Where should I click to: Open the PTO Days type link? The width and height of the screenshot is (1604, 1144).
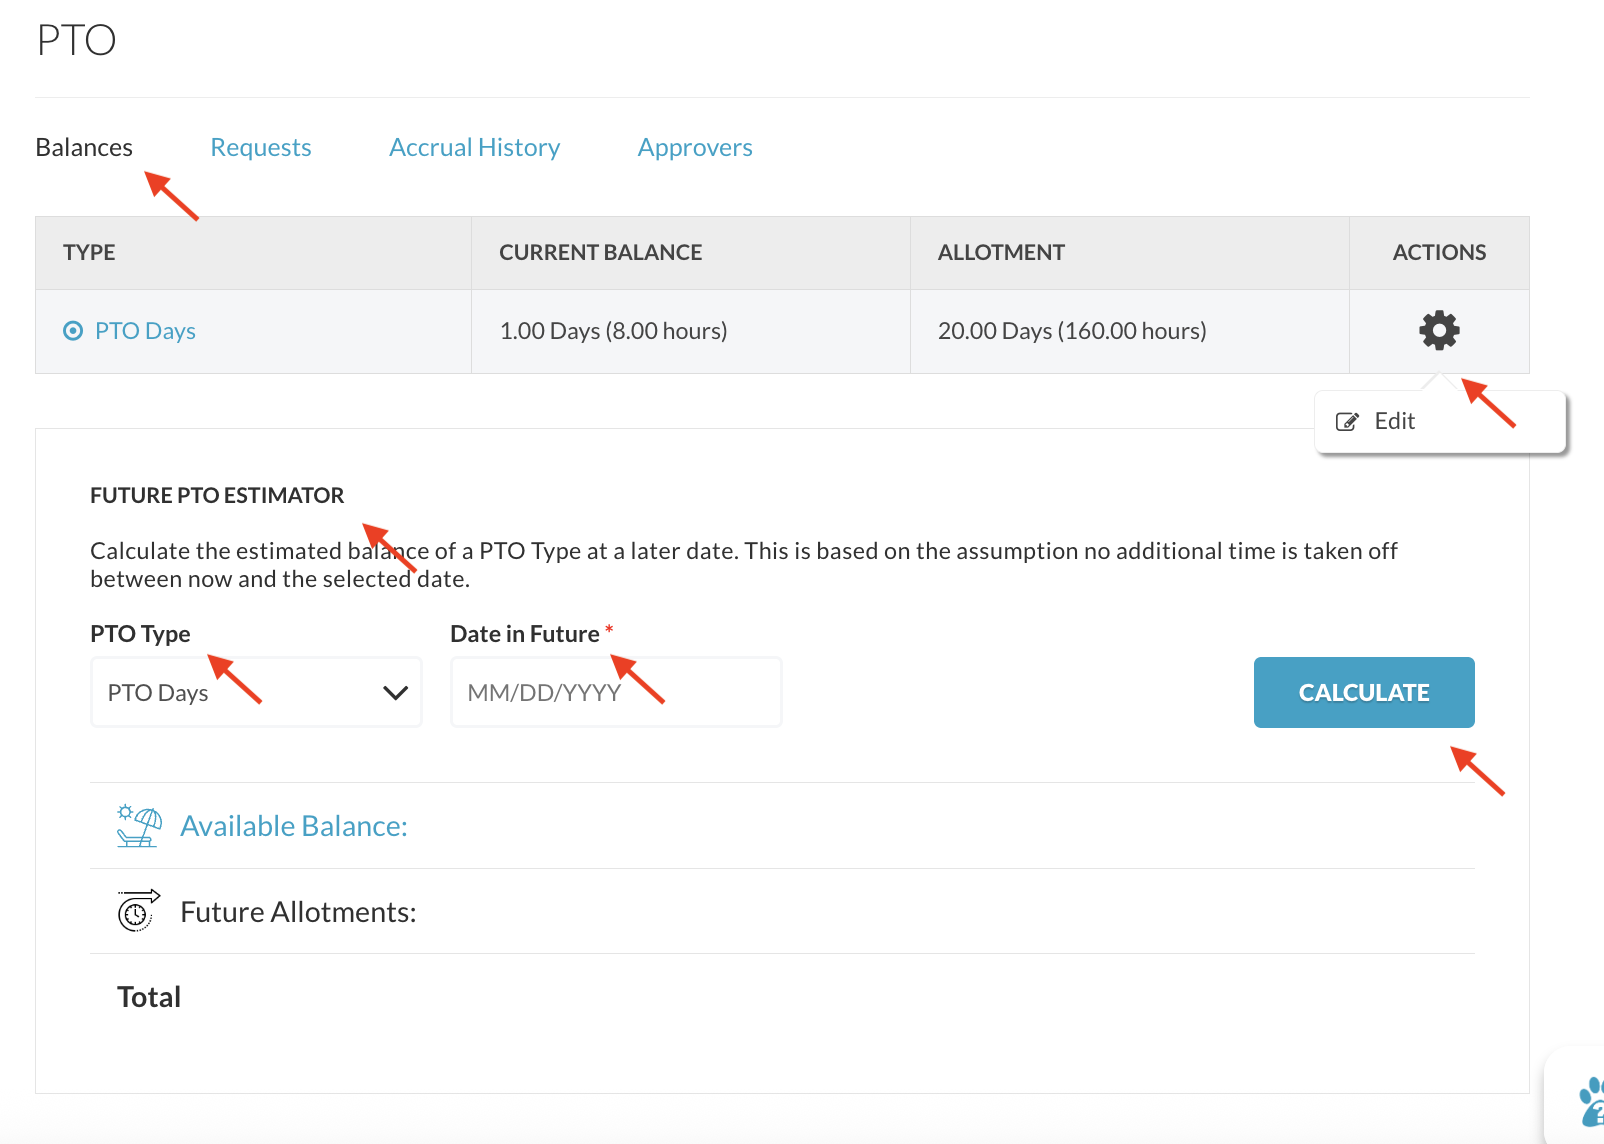point(145,331)
